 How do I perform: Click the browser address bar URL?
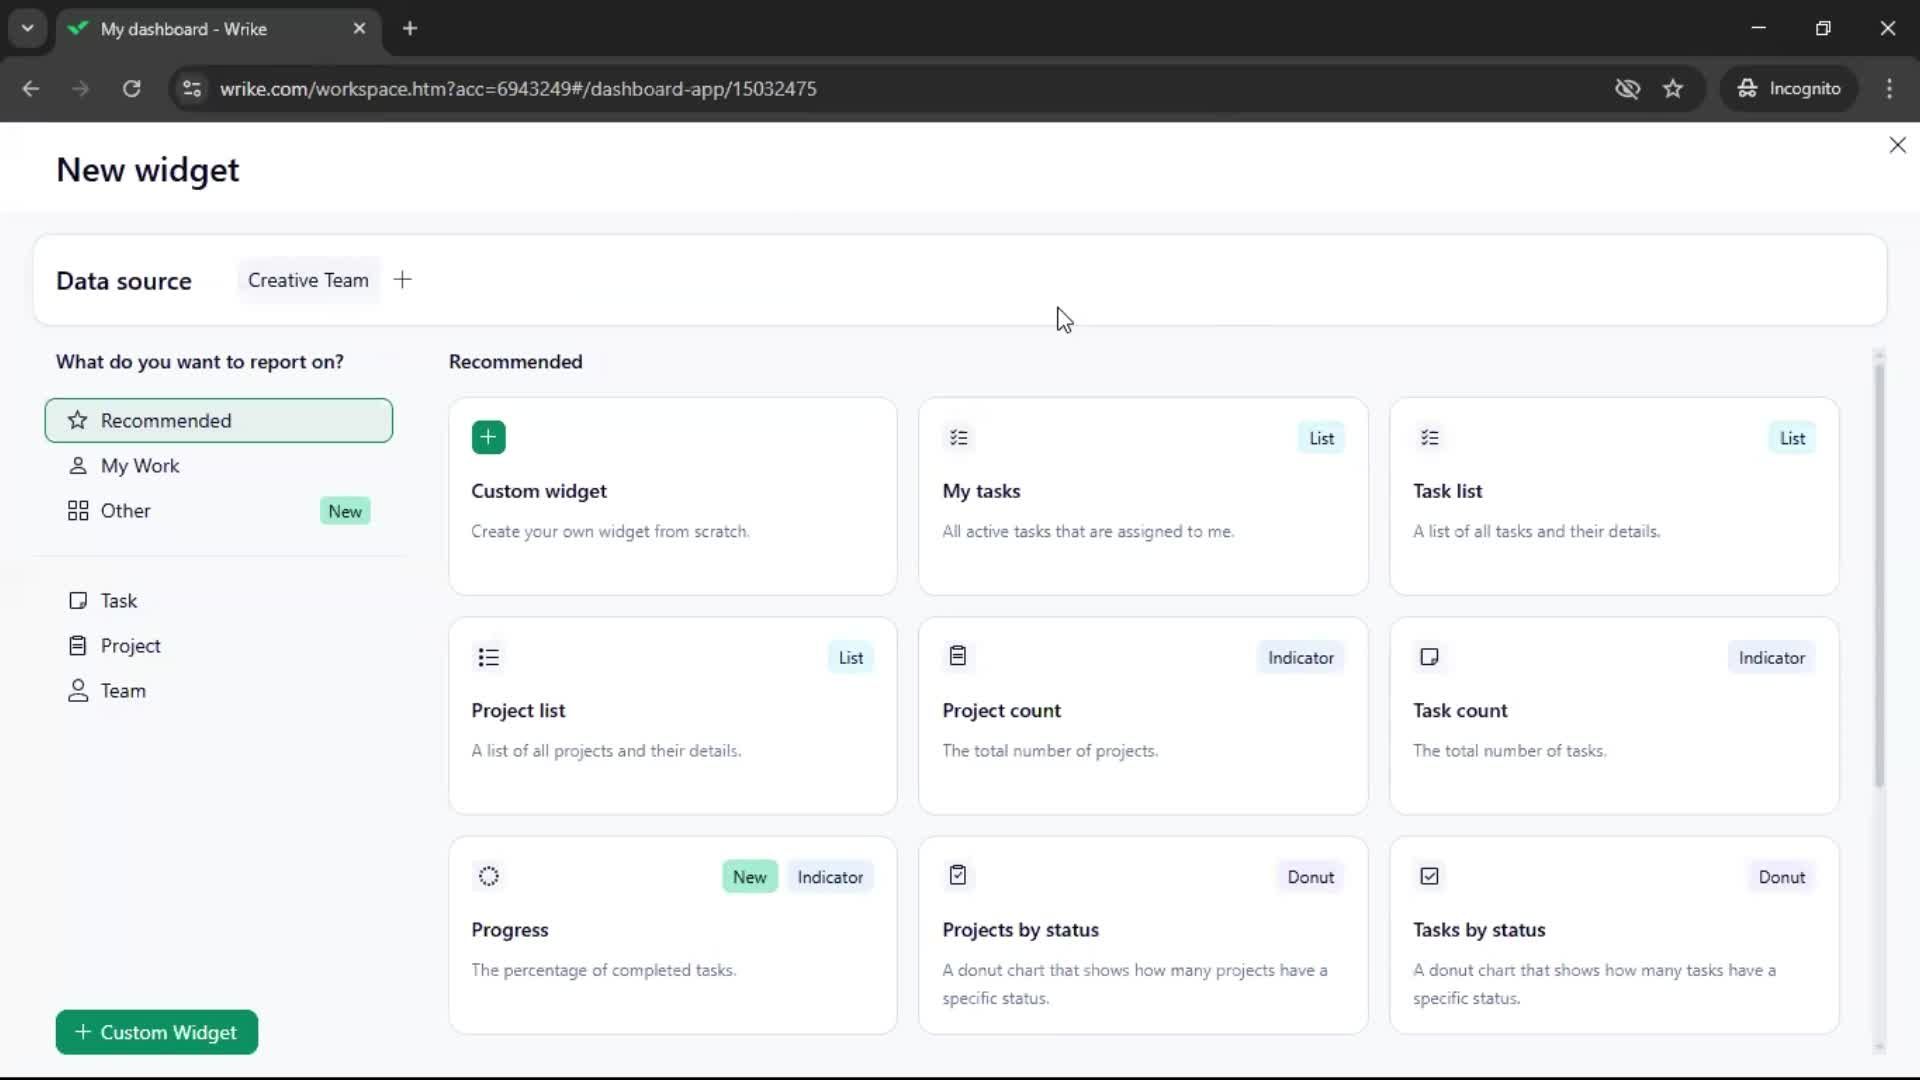click(518, 88)
